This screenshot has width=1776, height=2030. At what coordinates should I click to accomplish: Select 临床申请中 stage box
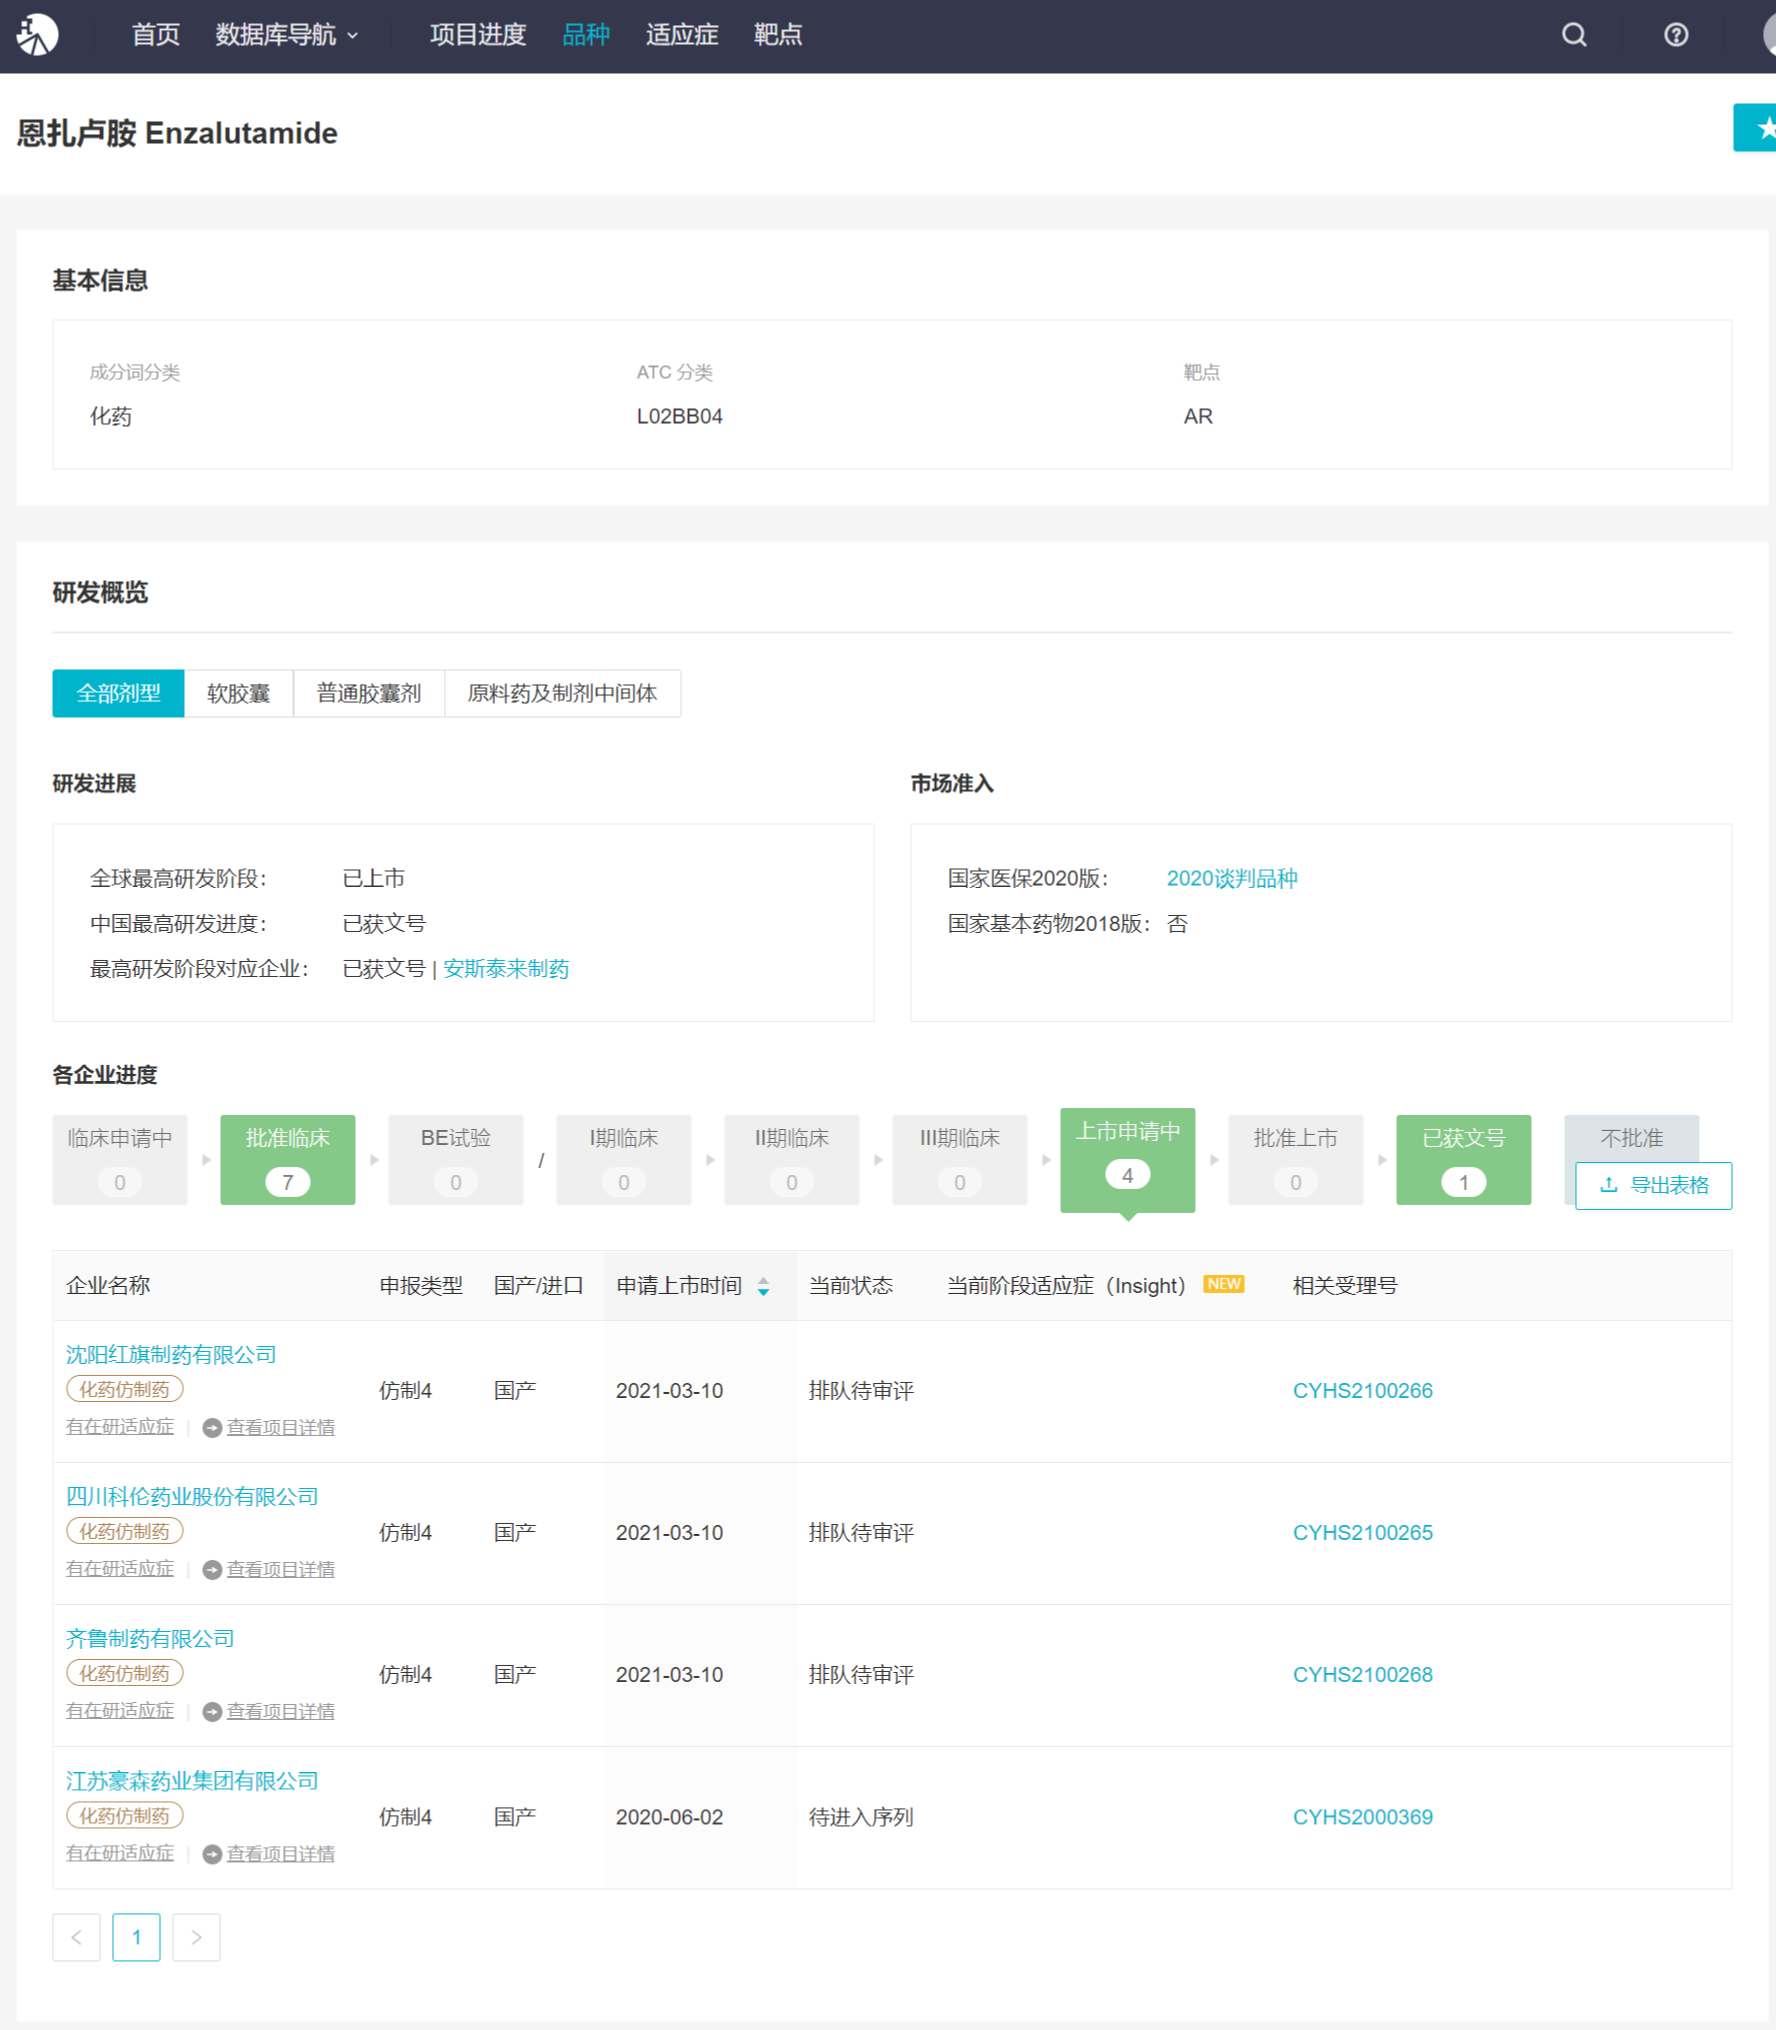click(x=120, y=1160)
